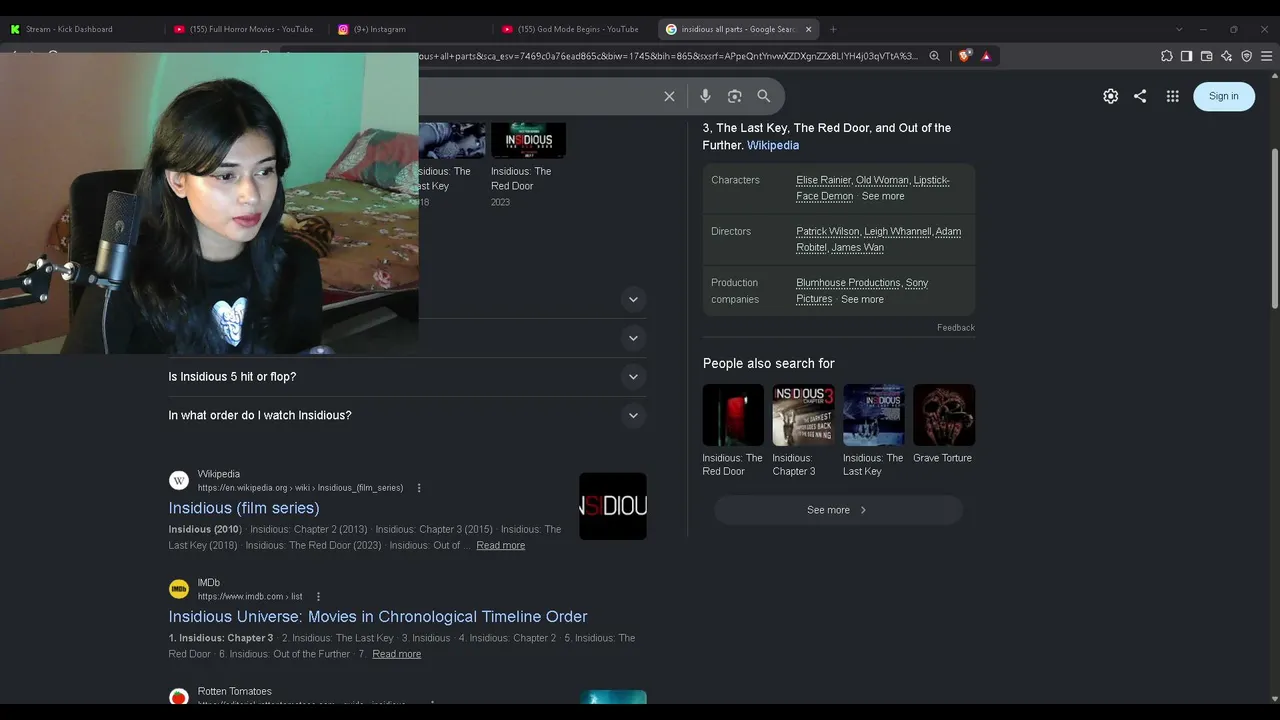
Task: Click the address bar URL field
Action: pos(670,56)
